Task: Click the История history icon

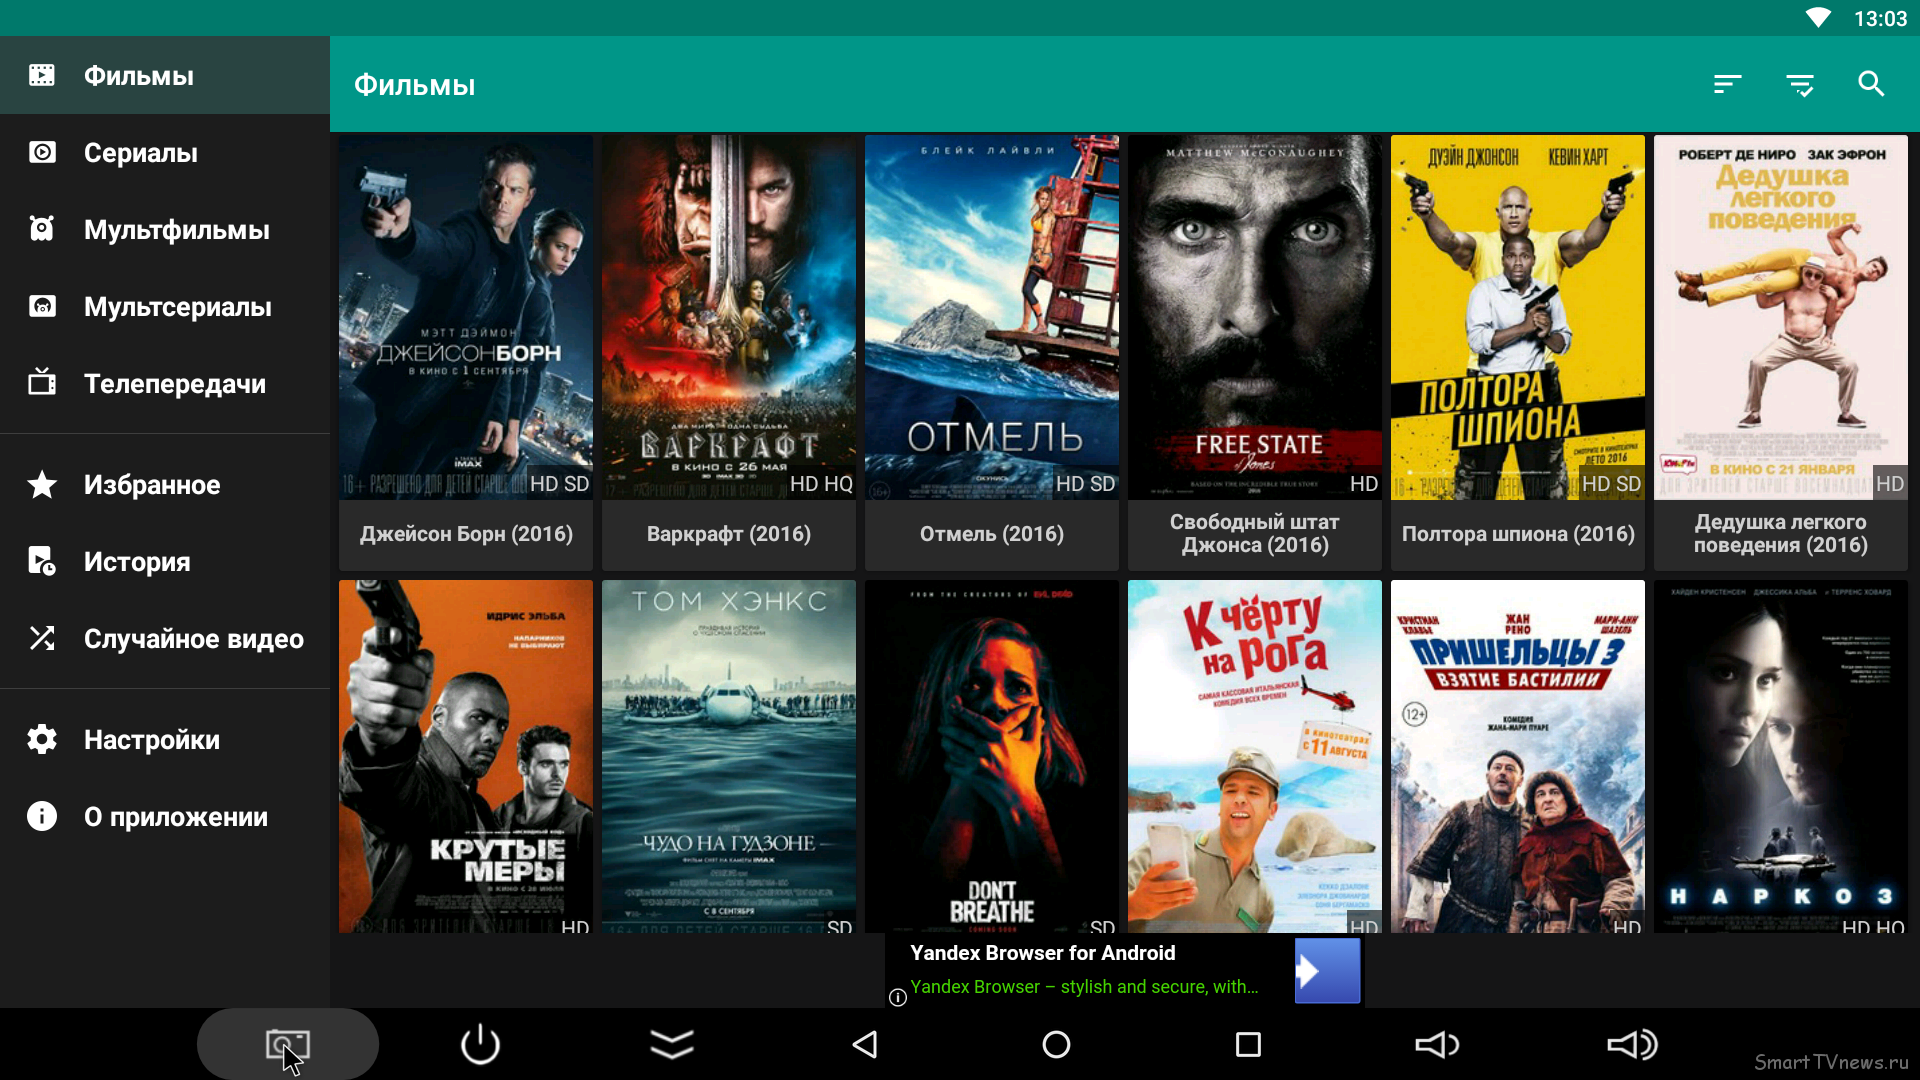Action: 42,561
